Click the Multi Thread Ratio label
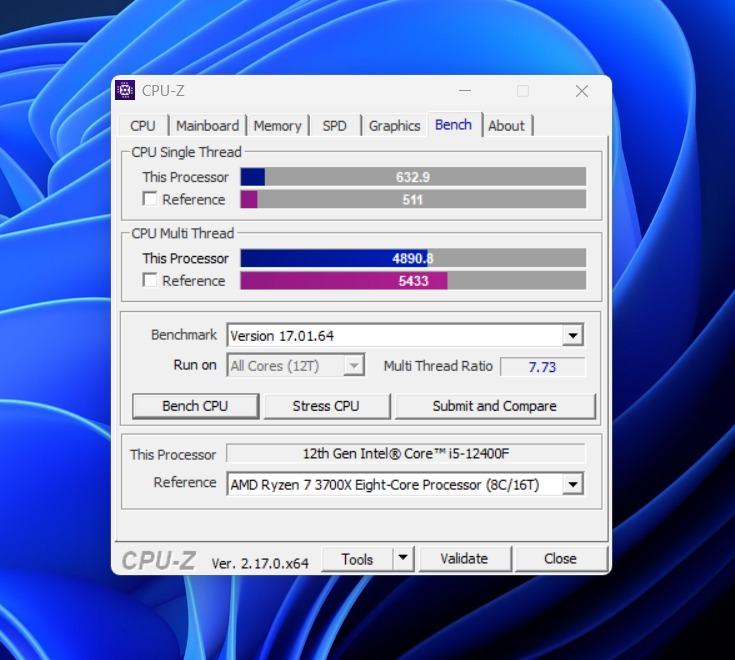 click(x=438, y=366)
